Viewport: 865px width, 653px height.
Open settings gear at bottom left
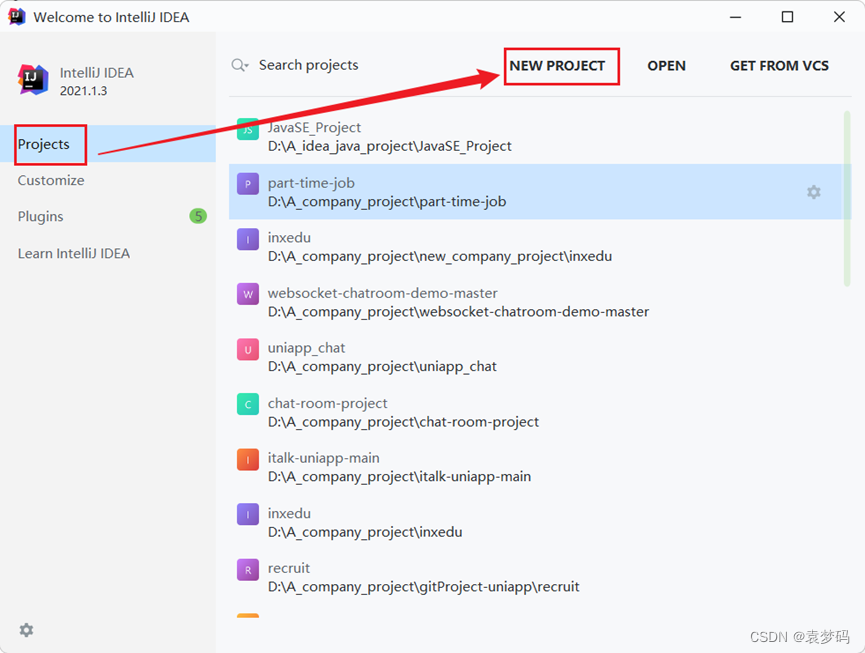pos(26,630)
